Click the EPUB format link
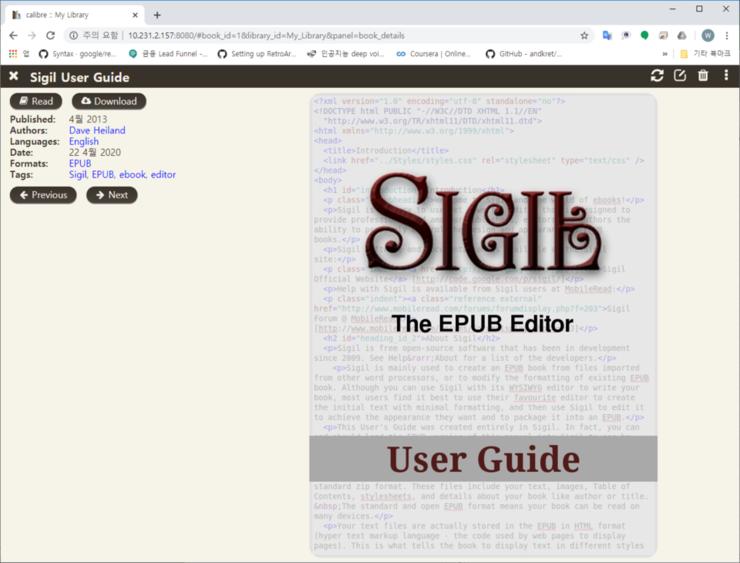Screen dimensions: 740x563 [x=80, y=163]
